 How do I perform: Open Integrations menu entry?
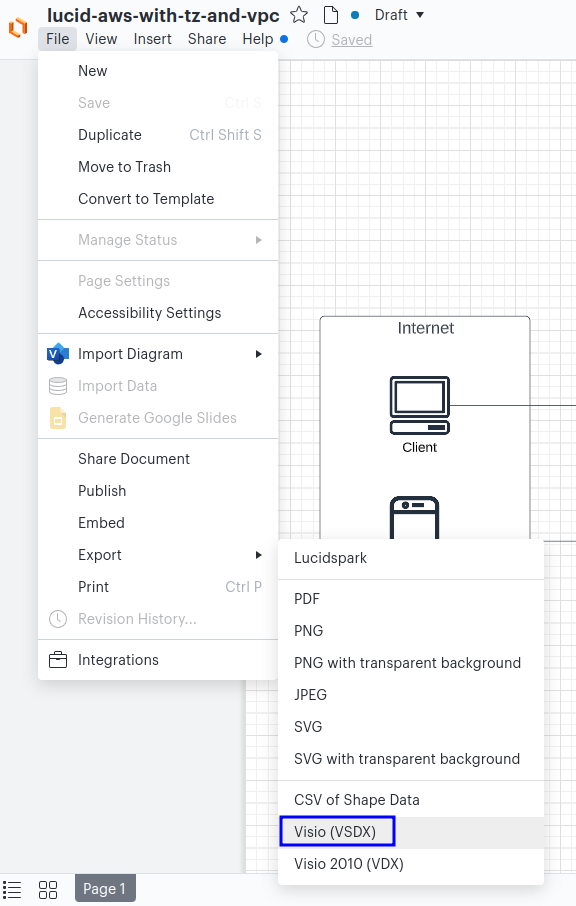click(158, 660)
